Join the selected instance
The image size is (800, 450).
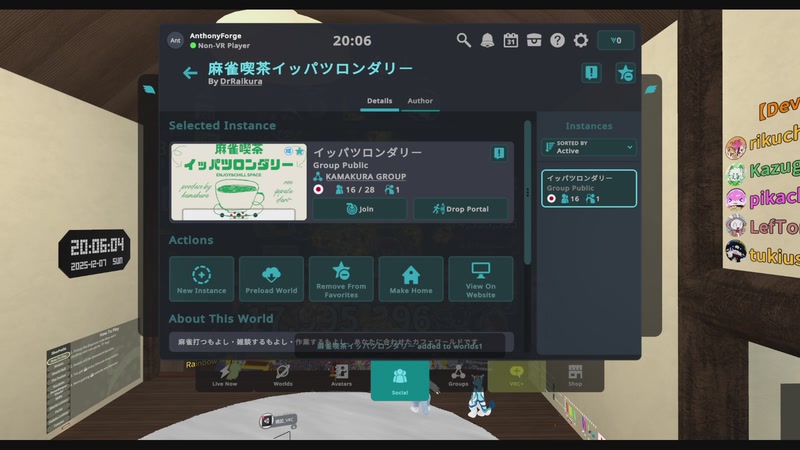[x=360, y=209]
